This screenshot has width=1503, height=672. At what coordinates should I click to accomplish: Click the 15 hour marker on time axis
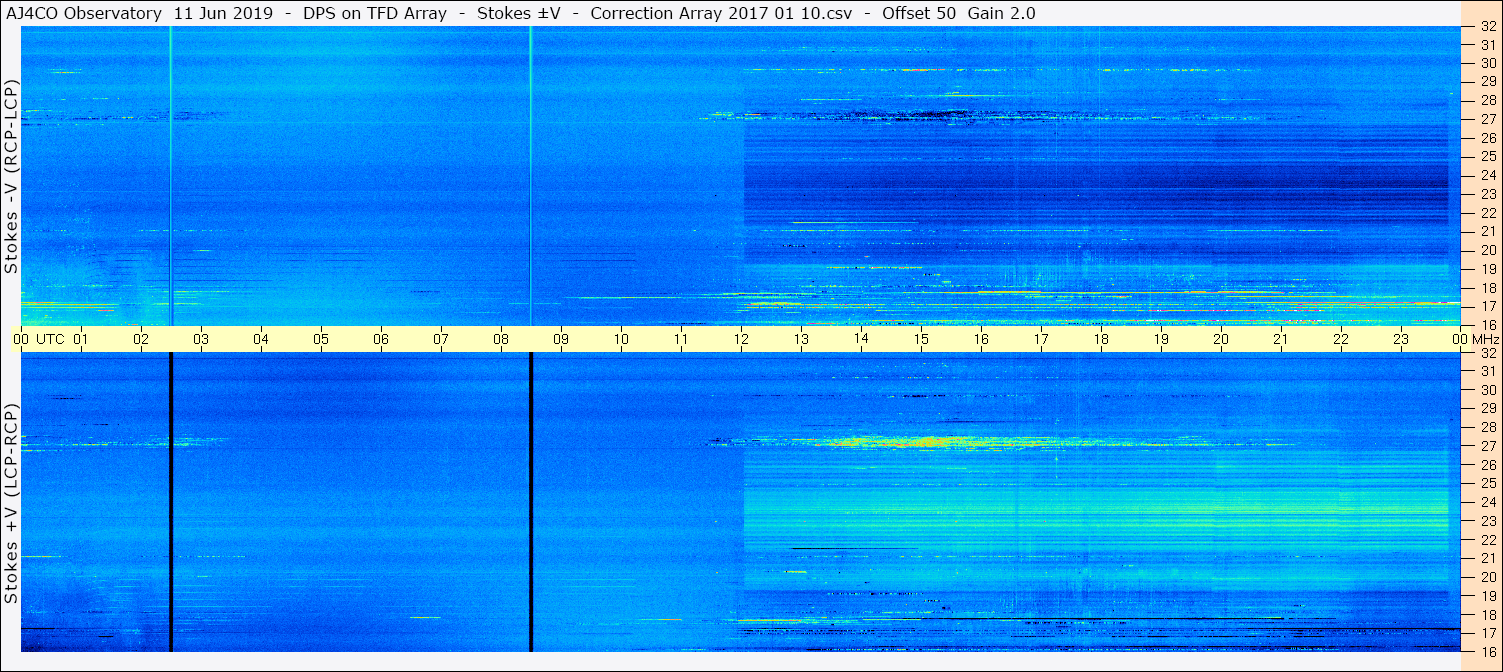click(x=921, y=339)
